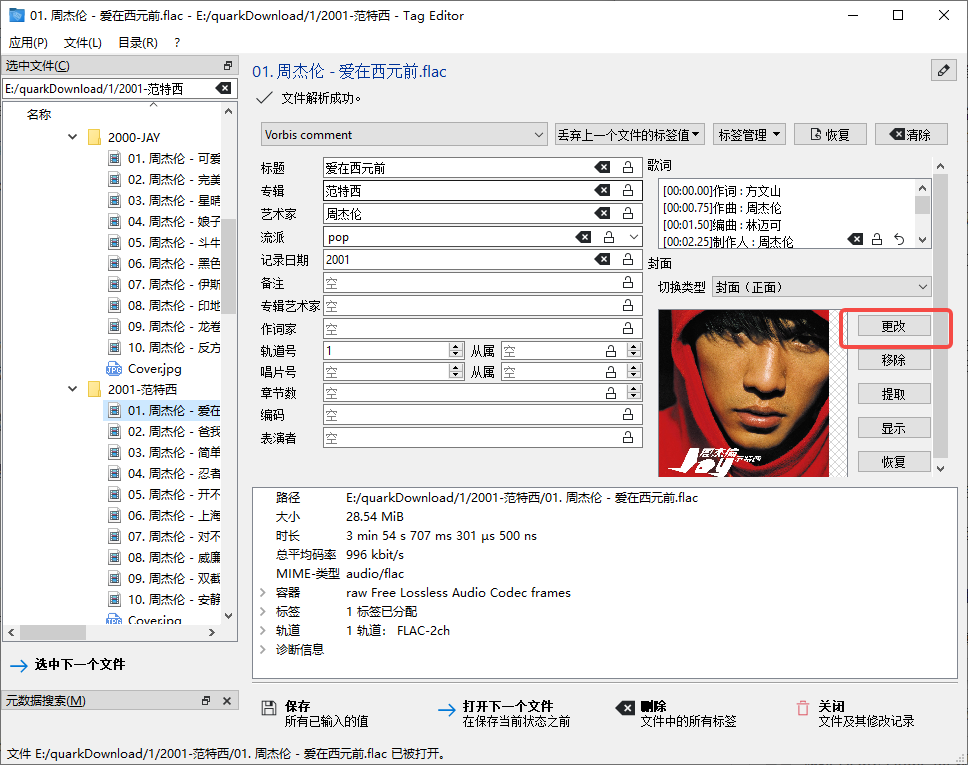Clear the 专辑 field value
This screenshot has width=968, height=765.
(x=602, y=190)
